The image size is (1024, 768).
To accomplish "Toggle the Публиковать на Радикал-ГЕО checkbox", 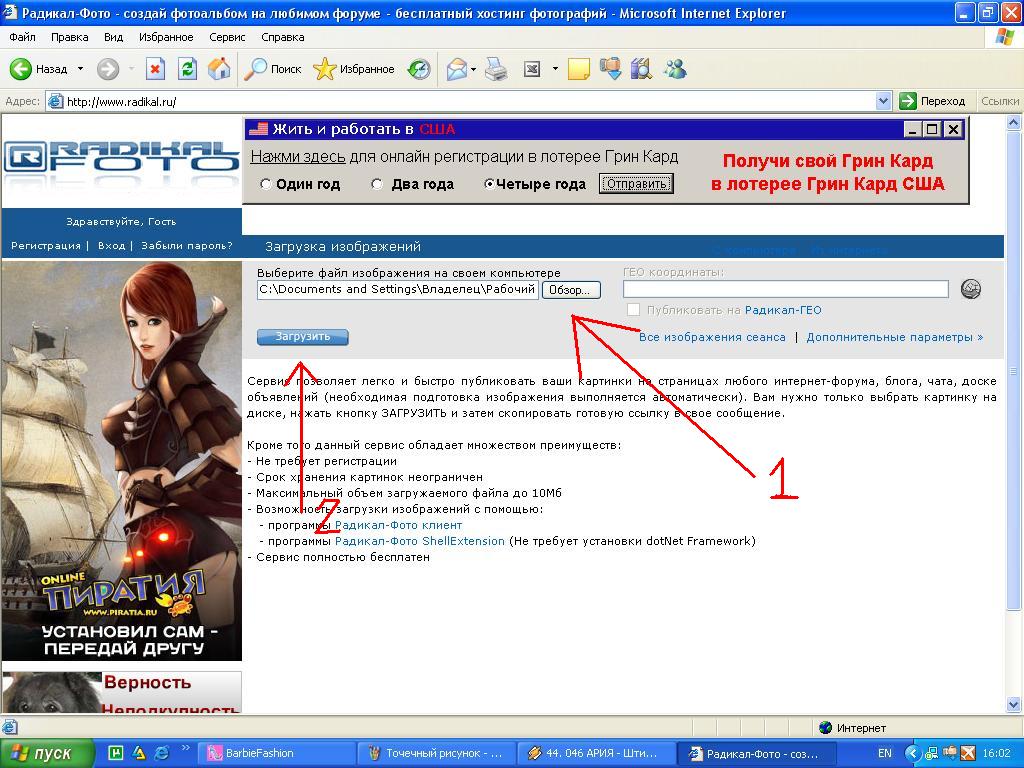I will (633, 310).
